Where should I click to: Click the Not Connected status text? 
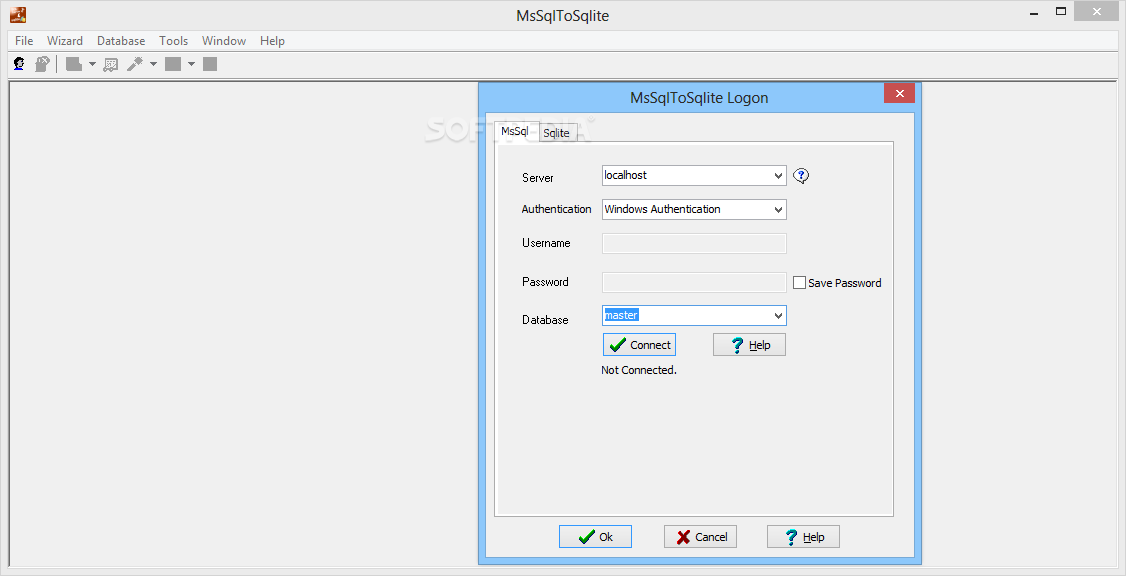click(x=639, y=371)
